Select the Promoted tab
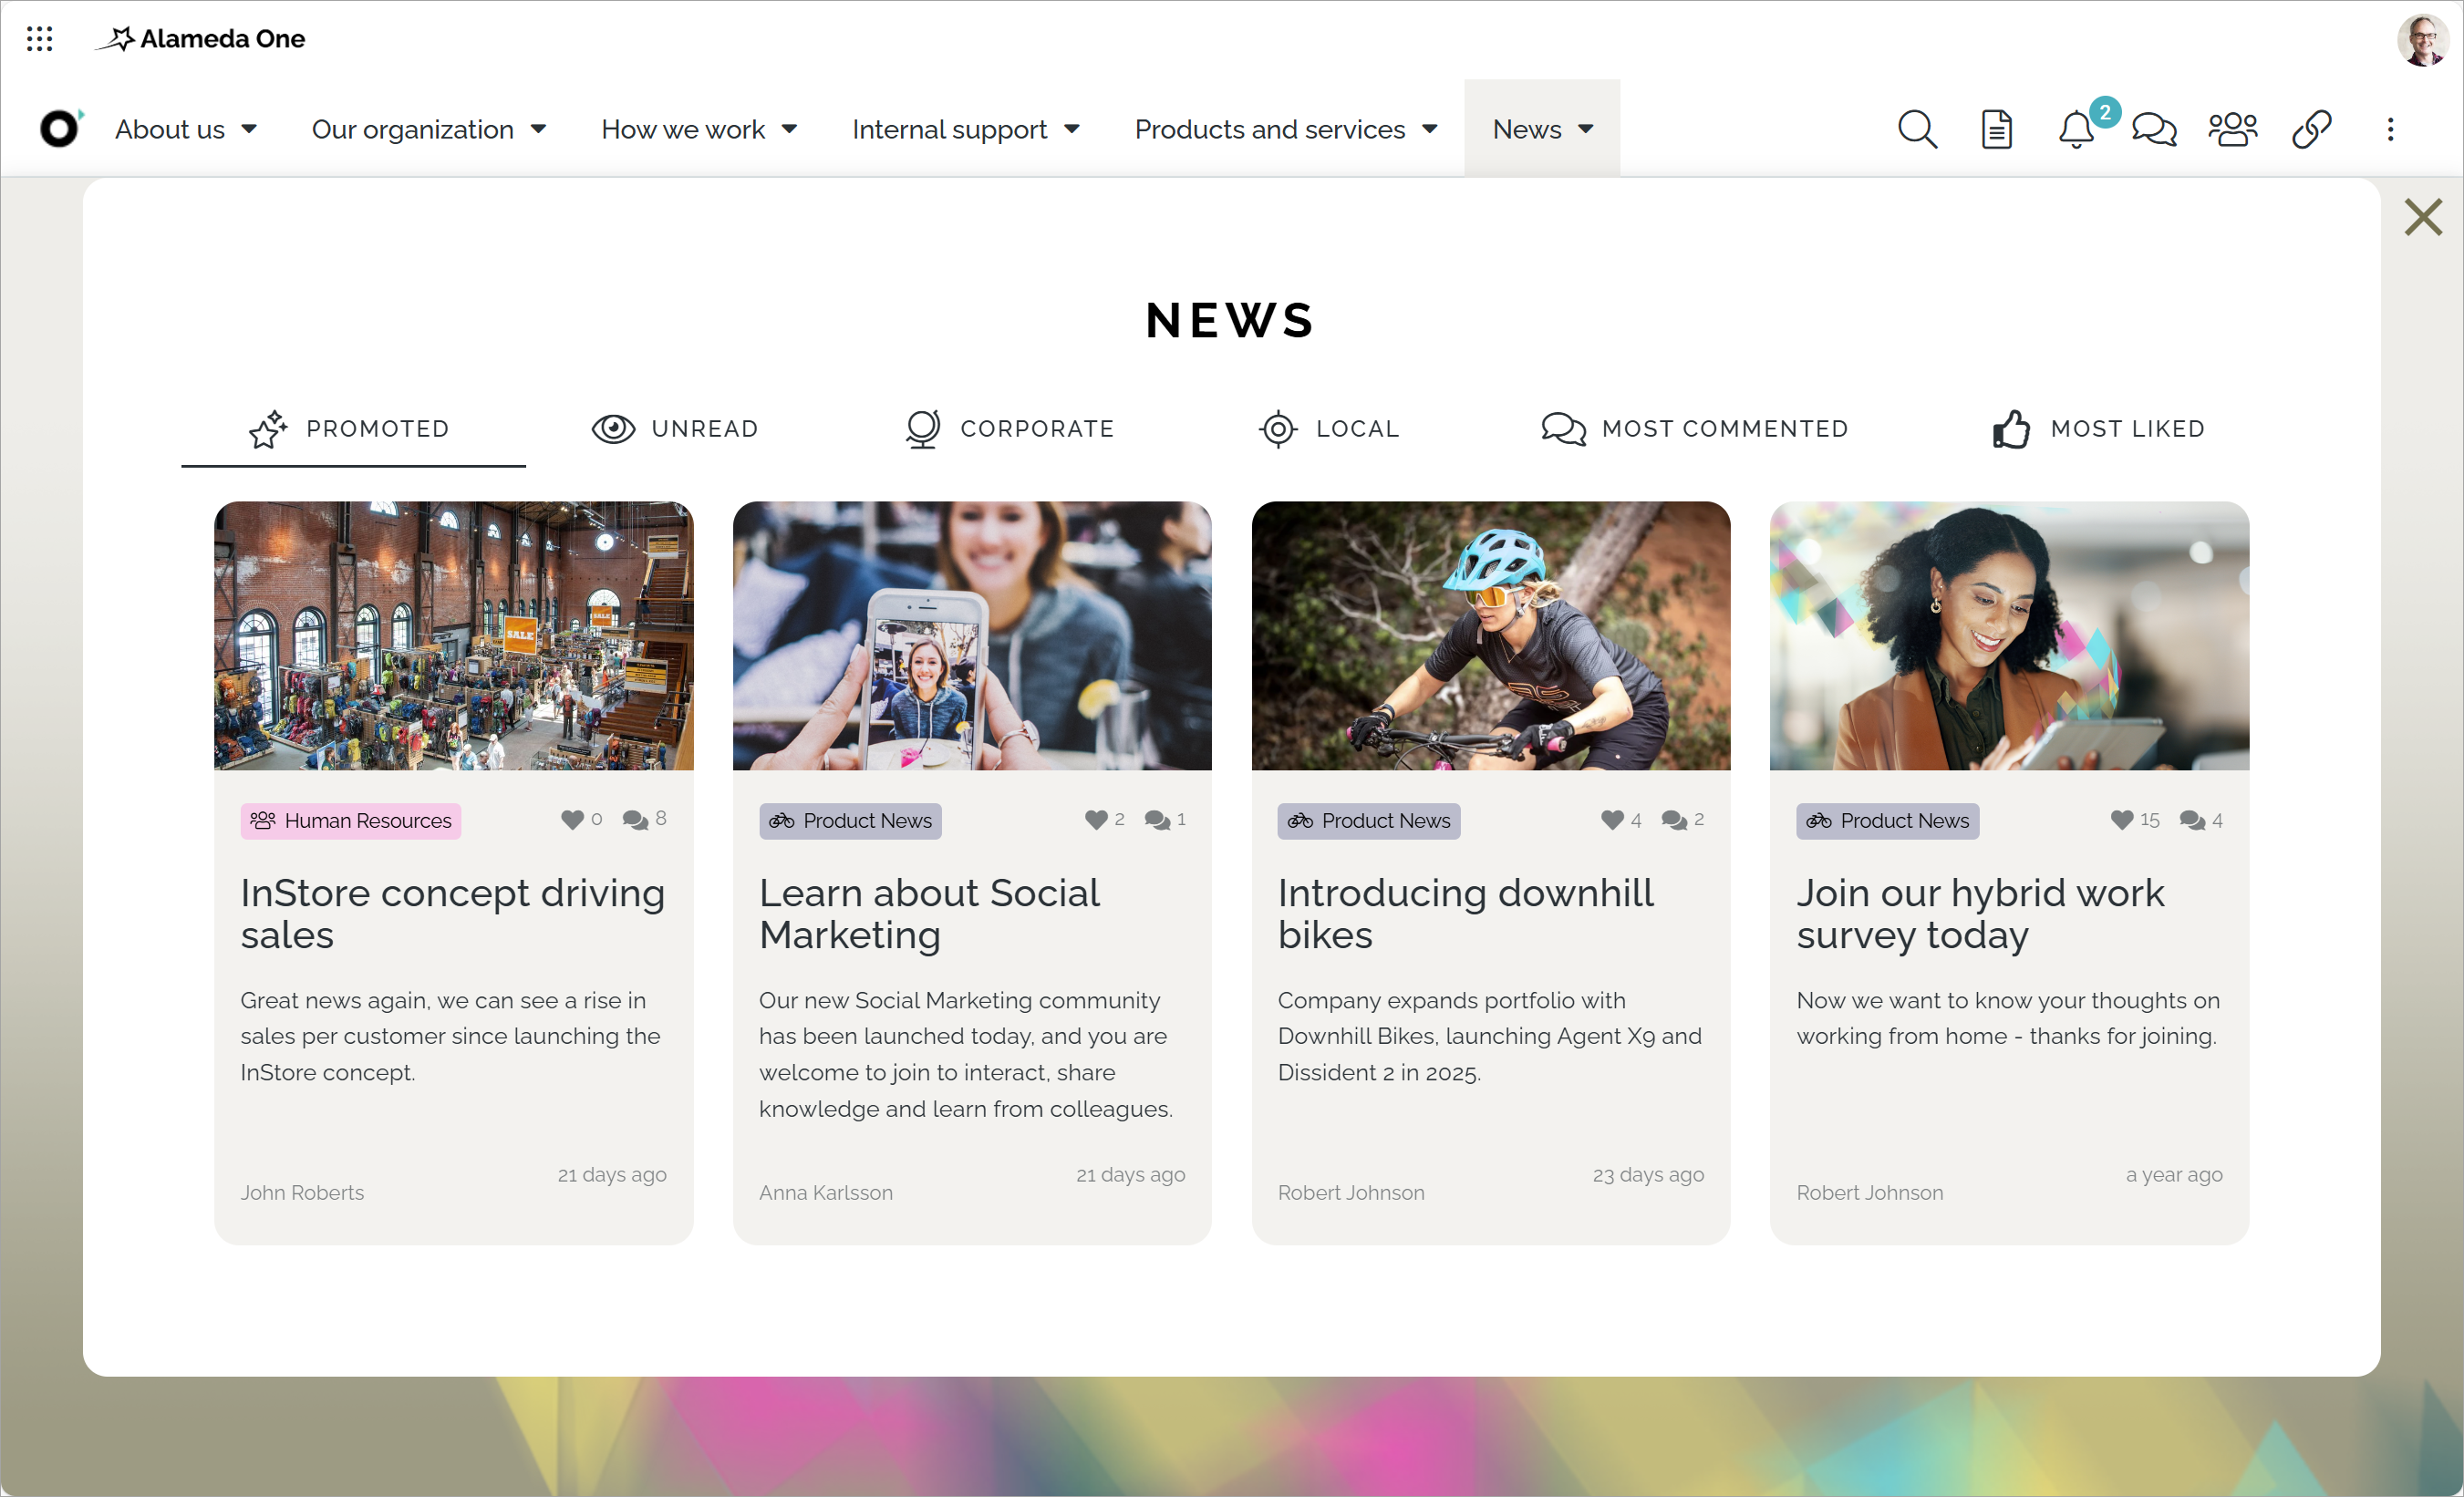Image resolution: width=2464 pixels, height=1497 pixels. coord(353,429)
